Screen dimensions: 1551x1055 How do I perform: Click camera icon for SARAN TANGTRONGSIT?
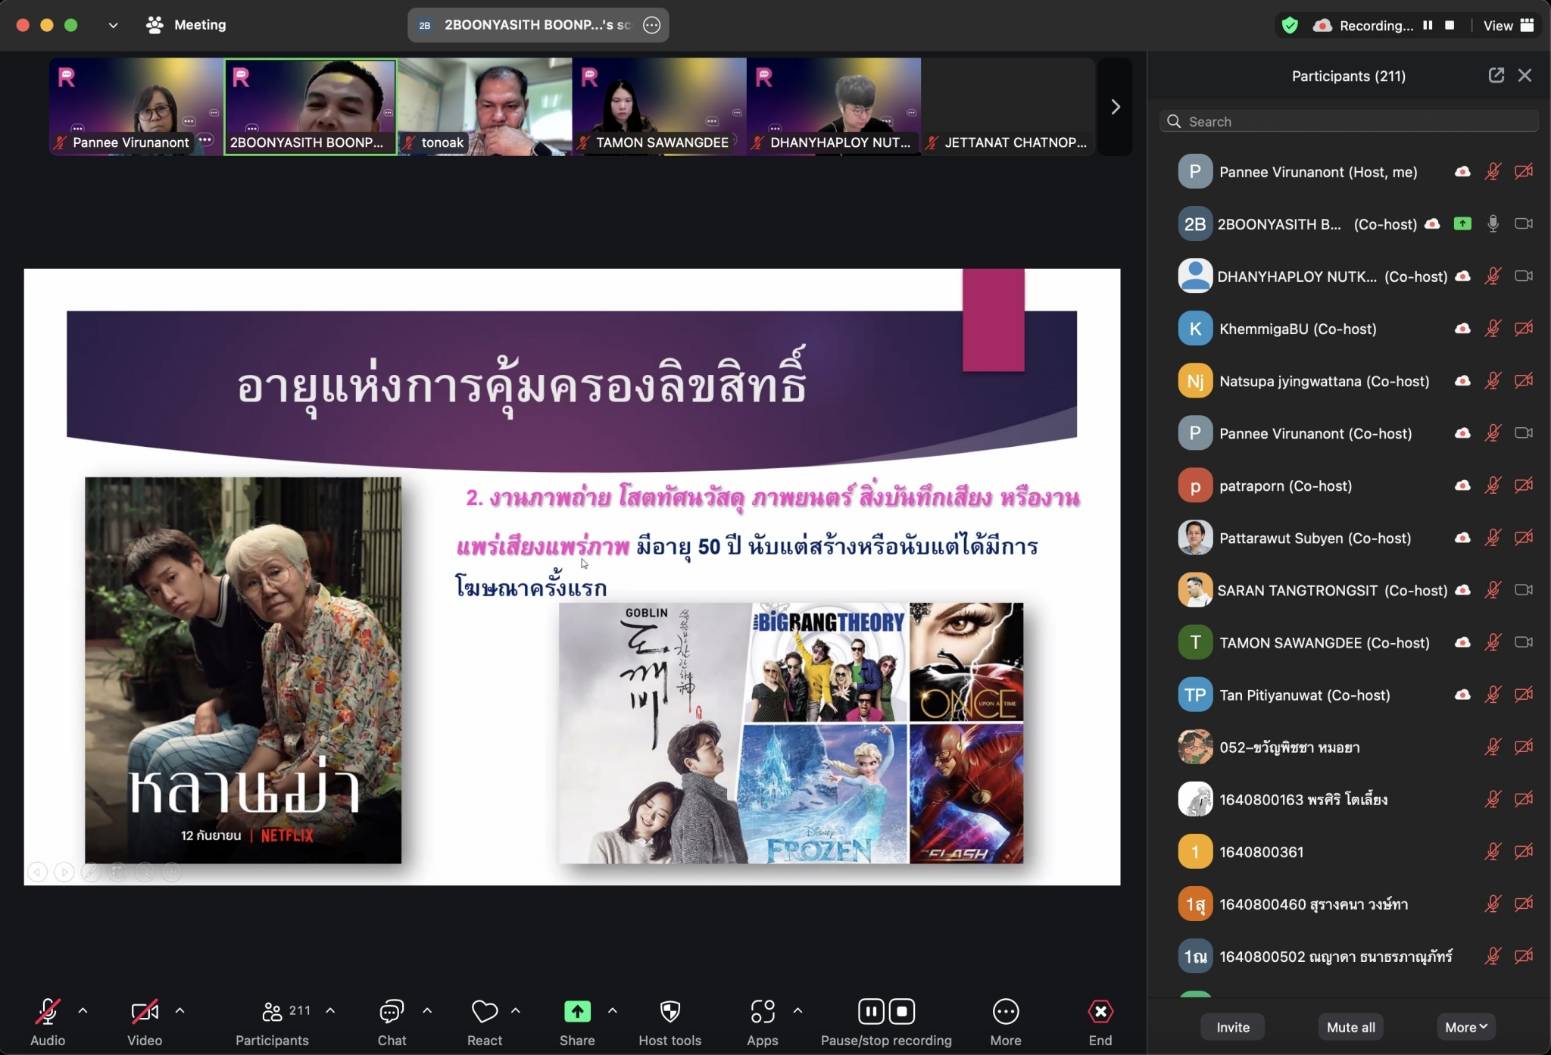coord(1524,590)
